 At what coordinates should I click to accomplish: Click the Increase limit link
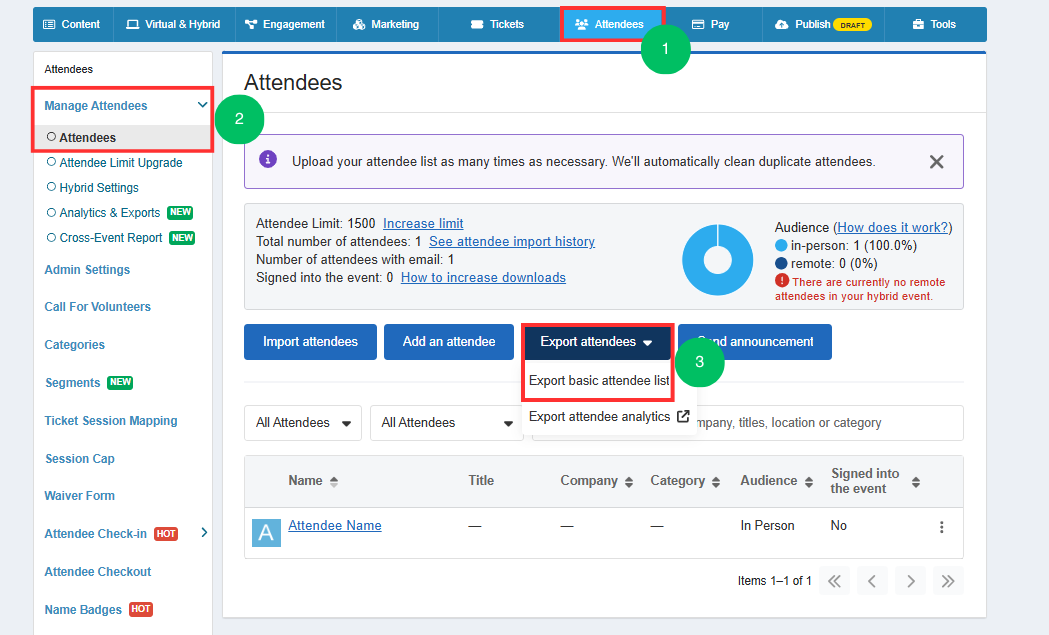423,223
